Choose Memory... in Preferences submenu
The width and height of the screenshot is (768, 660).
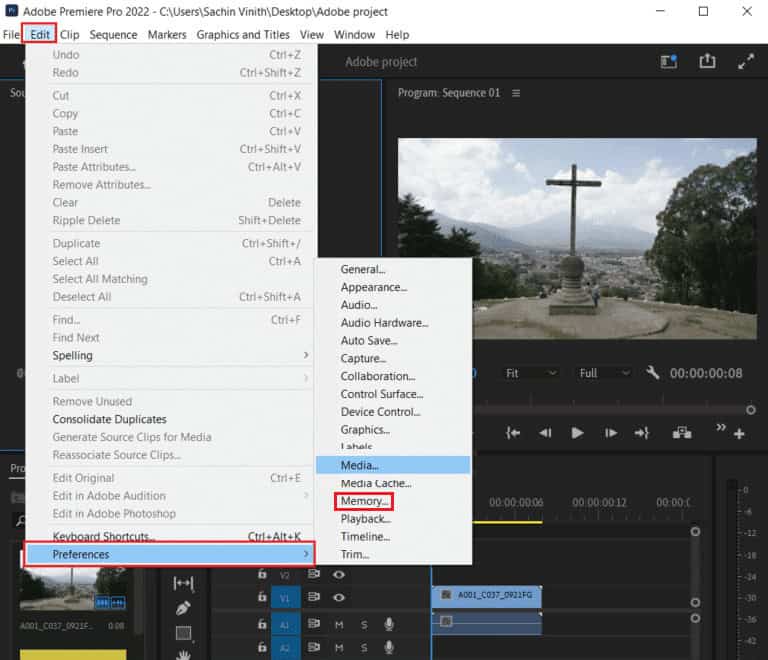pyautogui.click(x=364, y=501)
